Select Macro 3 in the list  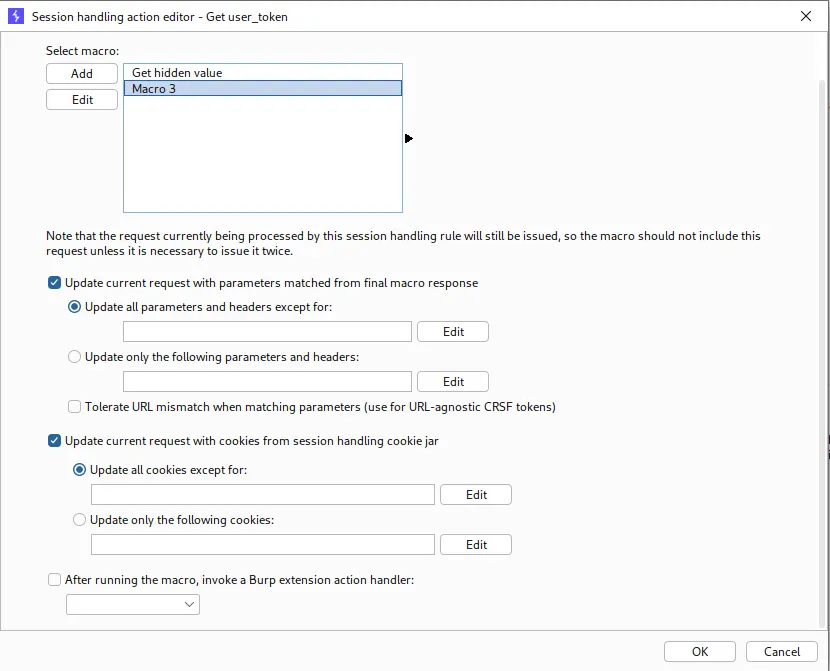point(263,88)
